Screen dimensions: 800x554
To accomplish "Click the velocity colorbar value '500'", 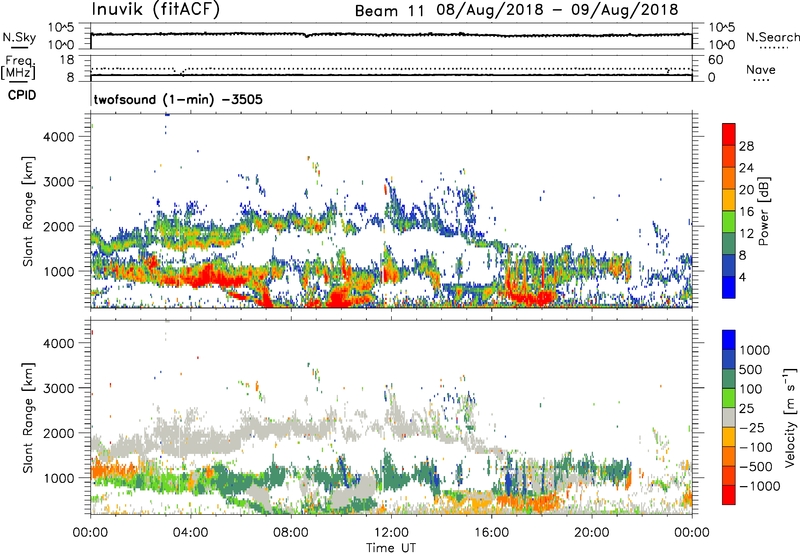I will tap(751, 369).
